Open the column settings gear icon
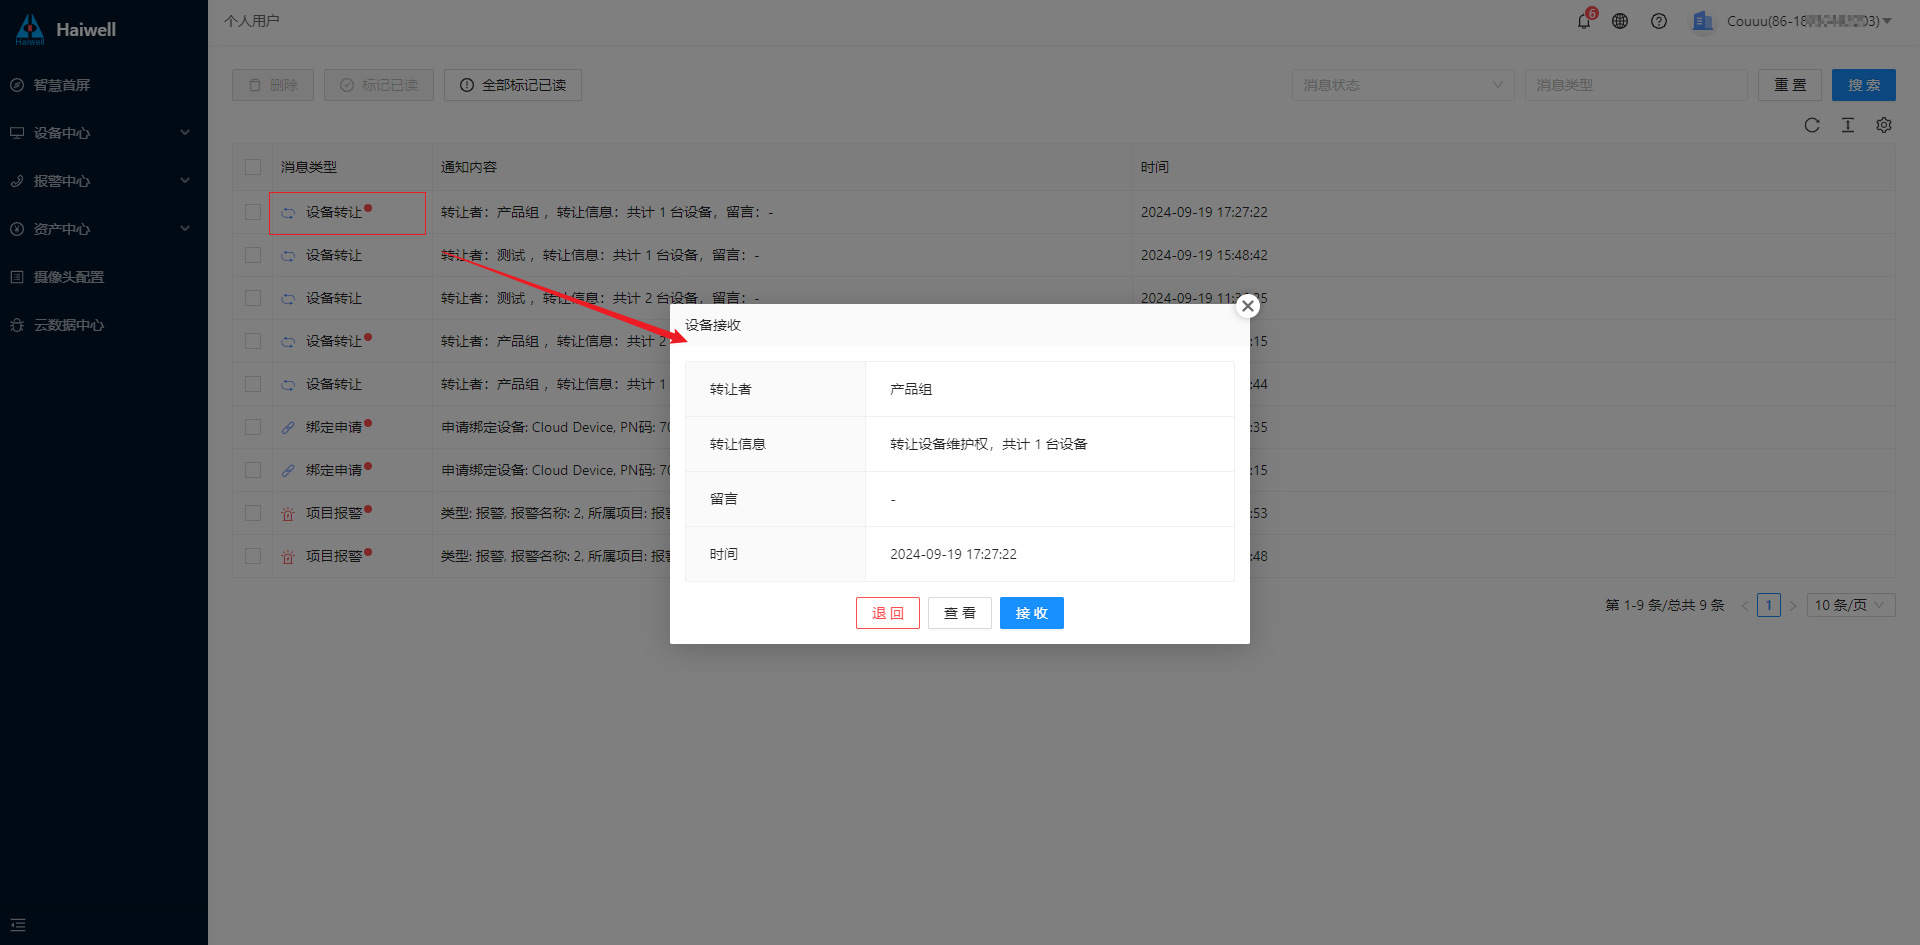This screenshot has height=945, width=1920. (1884, 125)
